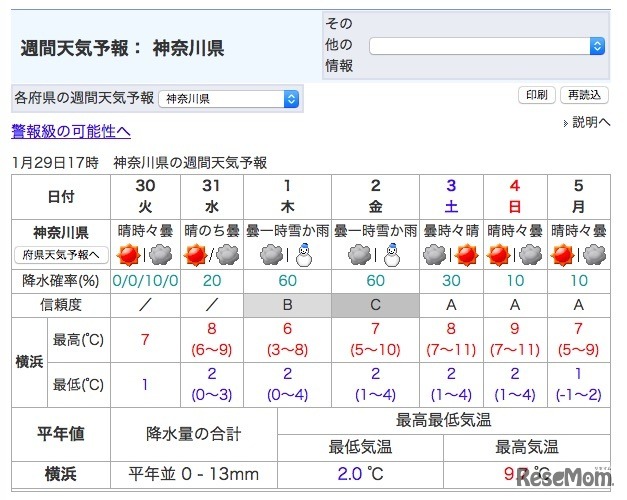This screenshot has width=627, height=500.
Task: Click the cloud icon under day 5 月
Action: [x=595, y=255]
